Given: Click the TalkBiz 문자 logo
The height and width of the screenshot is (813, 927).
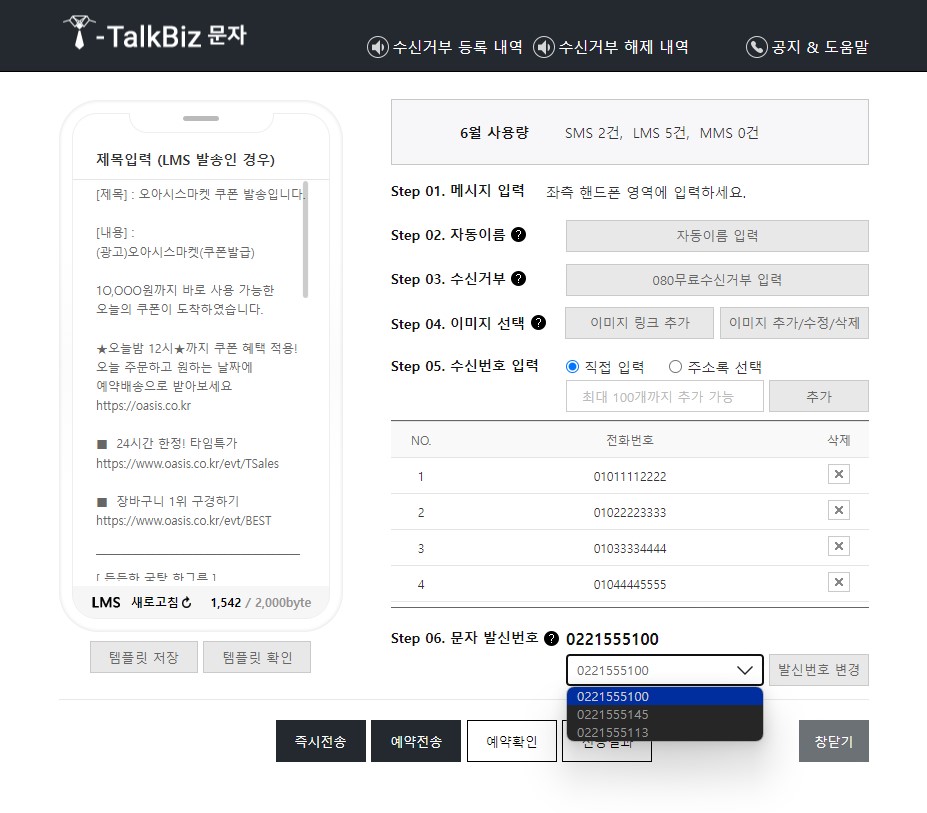Looking at the screenshot, I should click(155, 33).
